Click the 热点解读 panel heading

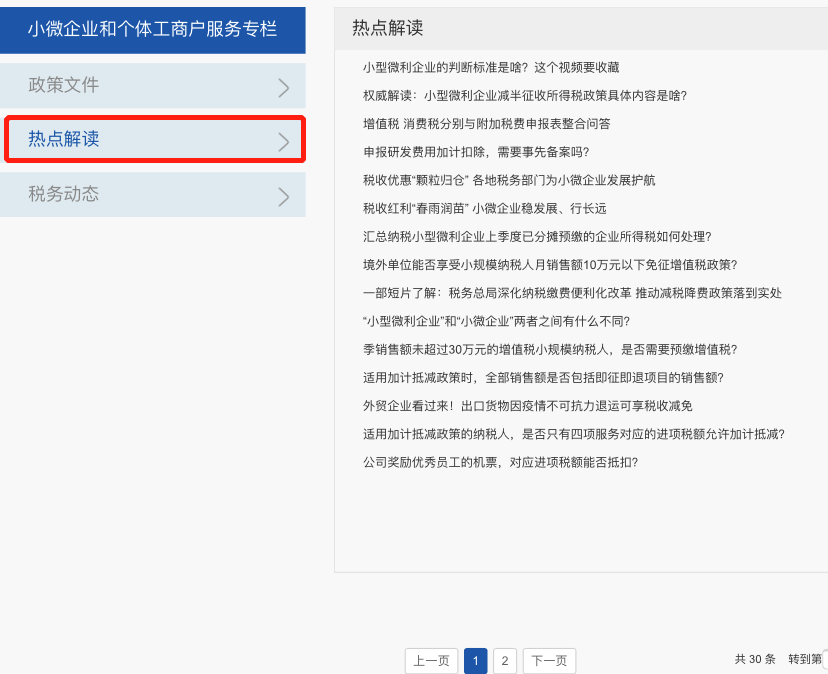click(388, 28)
